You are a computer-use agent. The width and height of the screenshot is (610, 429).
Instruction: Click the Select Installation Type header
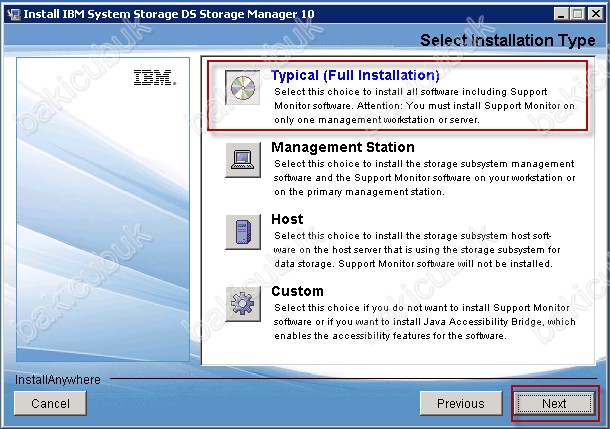click(508, 40)
